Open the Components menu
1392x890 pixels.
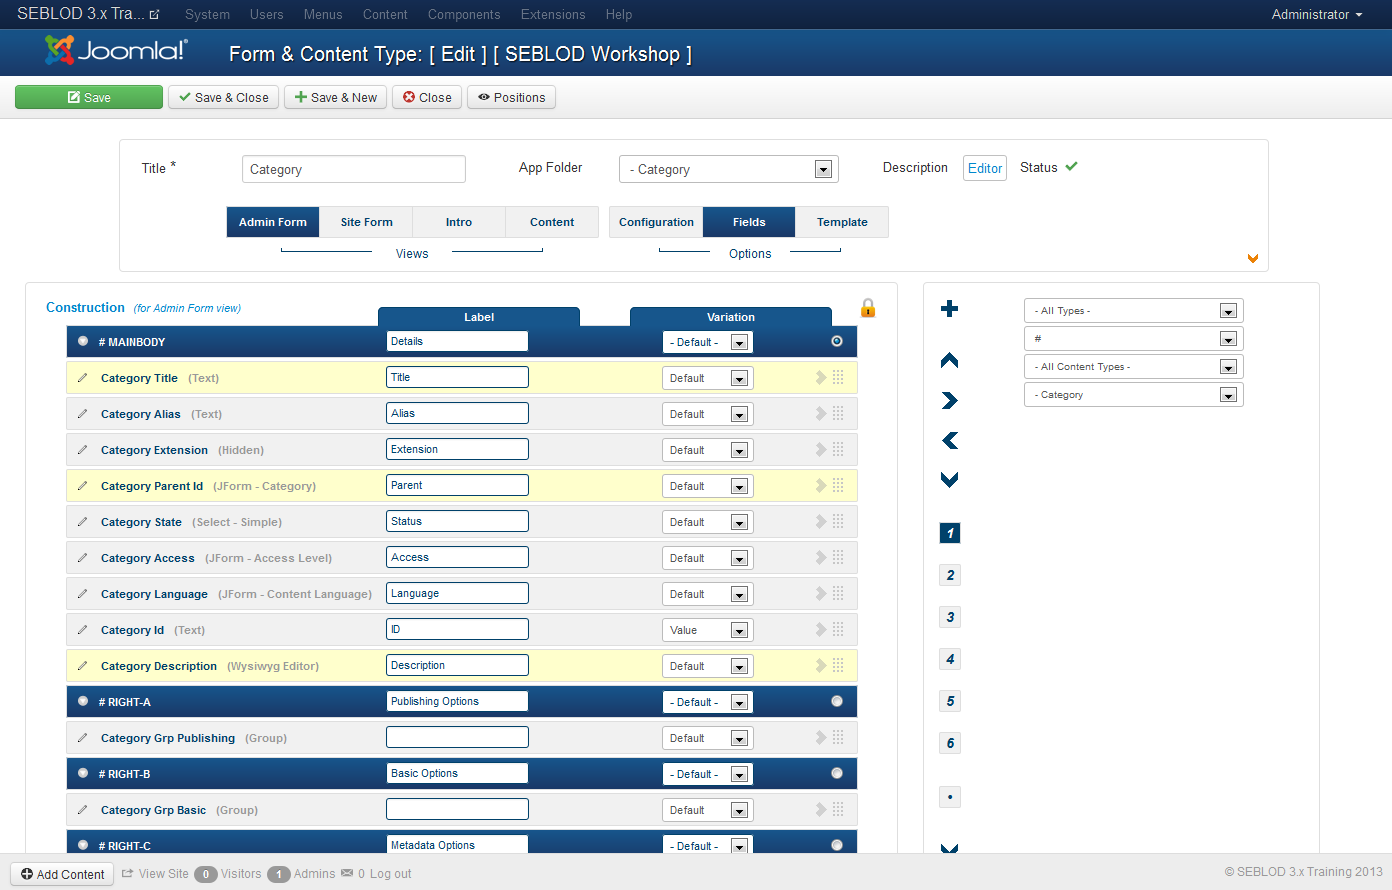point(464,14)
